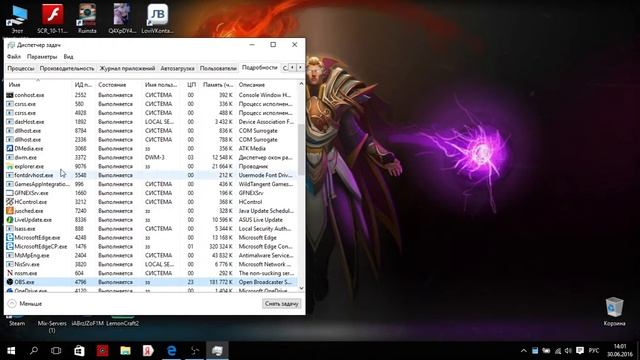
Task: Click the MicrosoftEdgeCP.exe icon
Action: (10, 246)
